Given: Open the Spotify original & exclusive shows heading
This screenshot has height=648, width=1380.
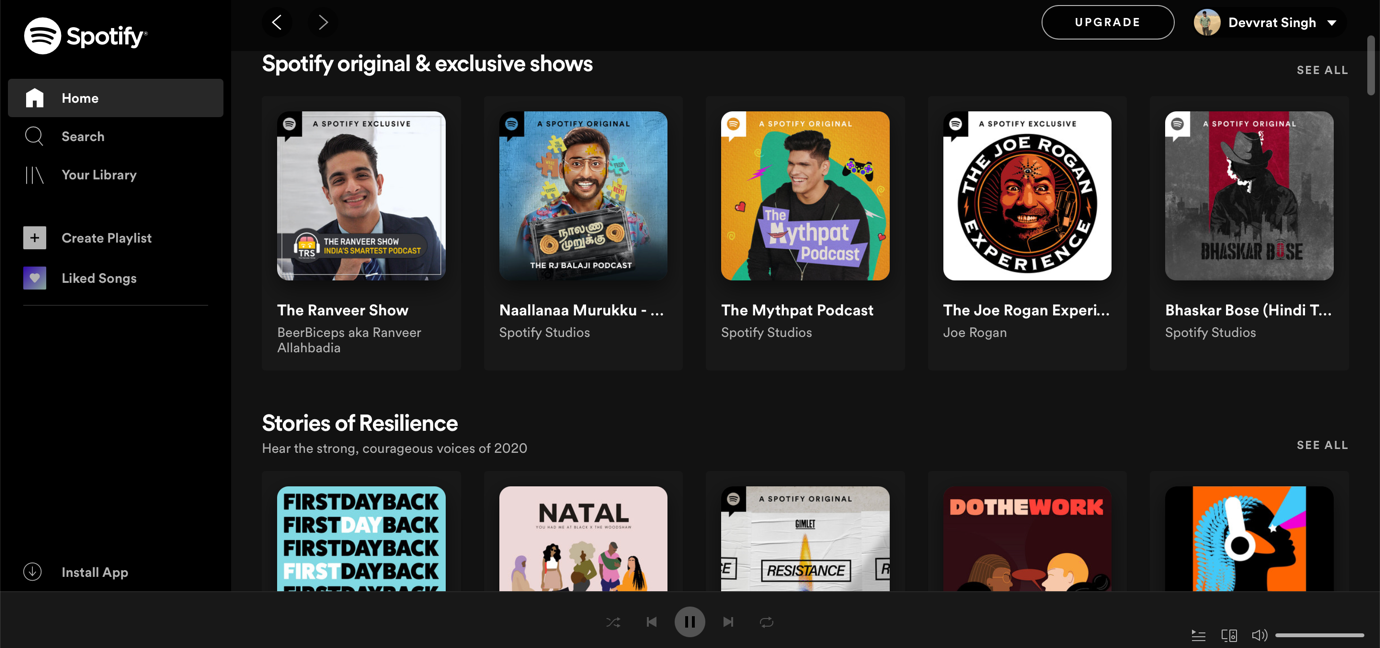Looking at the screenshot, I should [427, 64].
